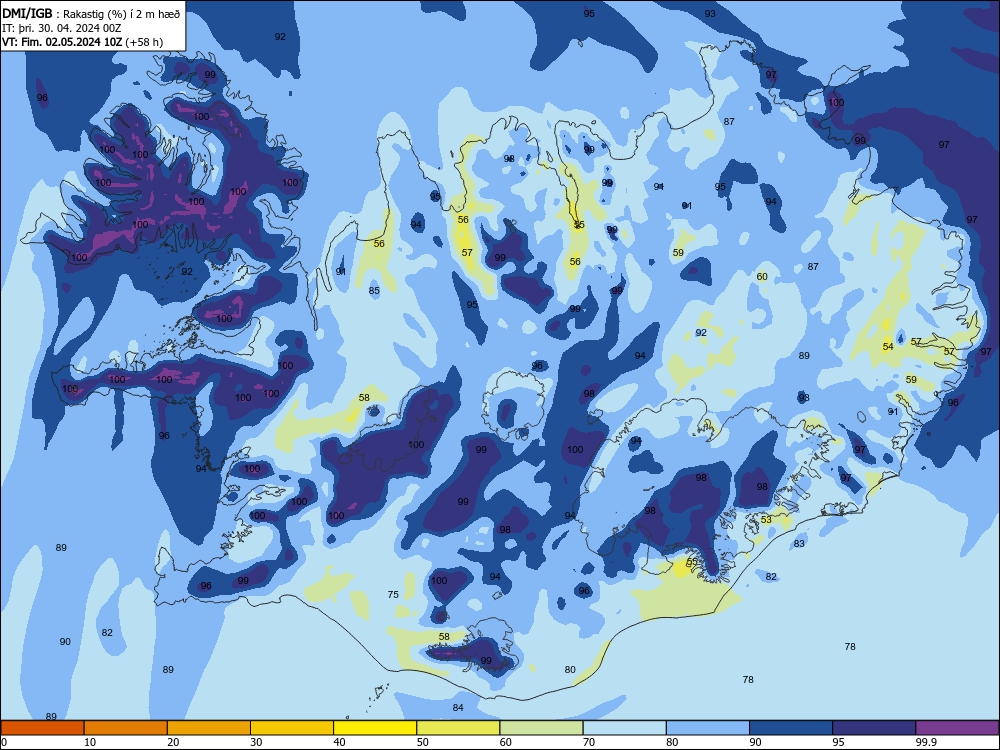
Task: Select the '53' humidity value on the map
Action: (766, 520)
